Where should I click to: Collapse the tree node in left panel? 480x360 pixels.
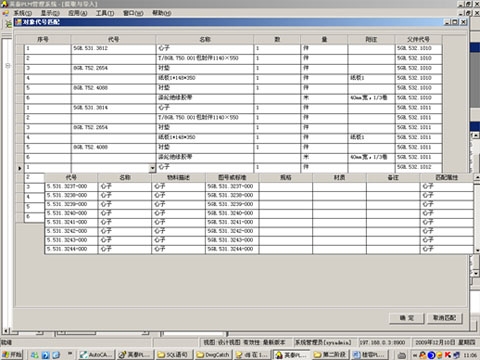pyautogui.click(x=8, y=66)
